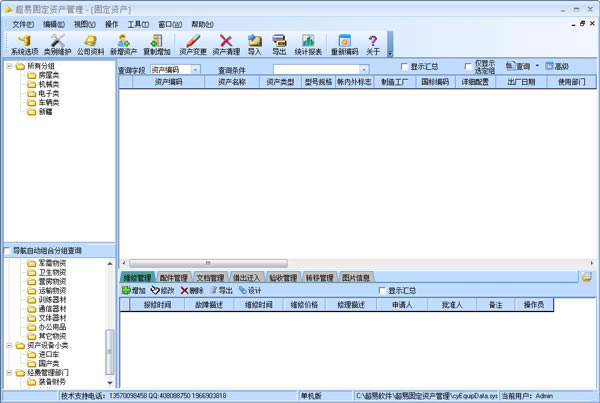Switch to the 图片信息 tab
Viewport: 600px width, 403px height.
356,277
